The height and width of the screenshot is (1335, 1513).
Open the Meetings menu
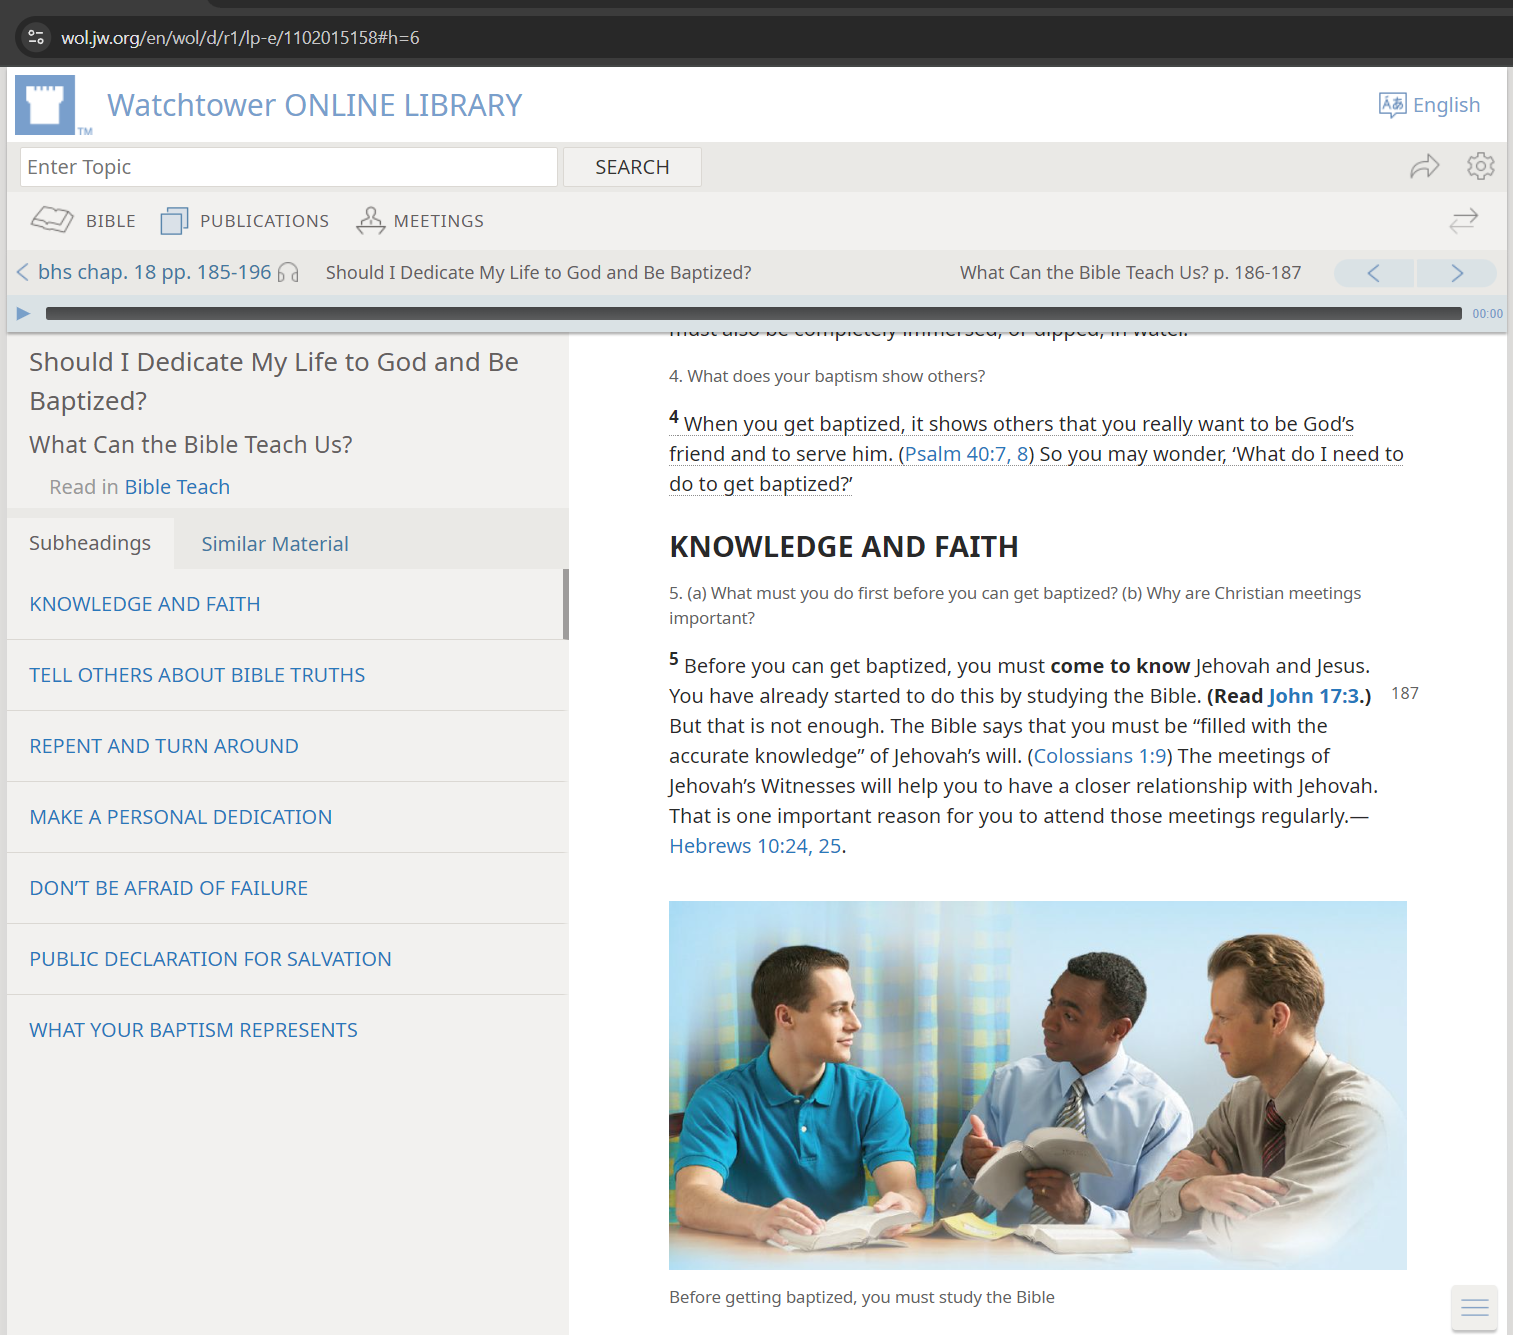click(x=420, y=220)
